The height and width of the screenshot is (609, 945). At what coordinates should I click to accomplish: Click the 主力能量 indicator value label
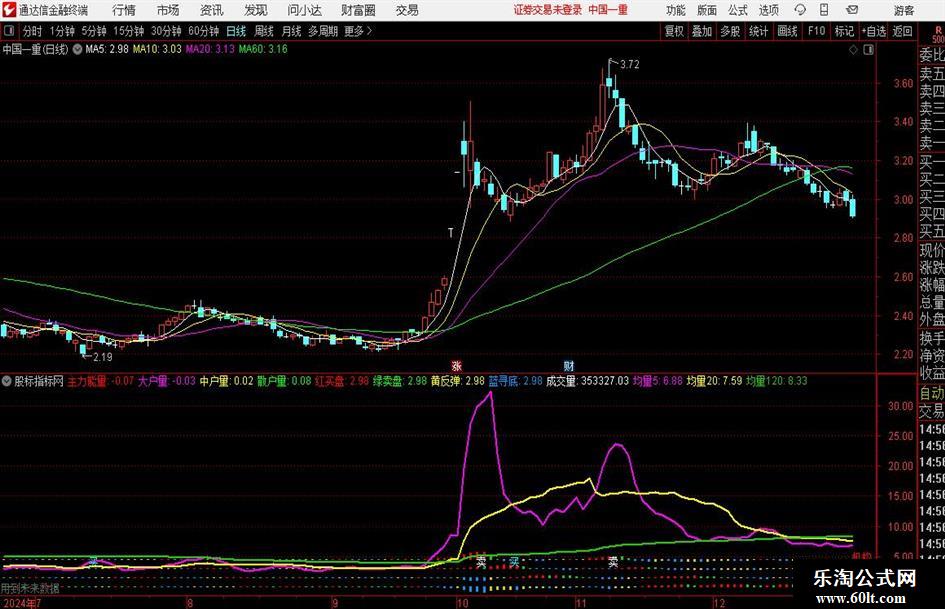101,381
